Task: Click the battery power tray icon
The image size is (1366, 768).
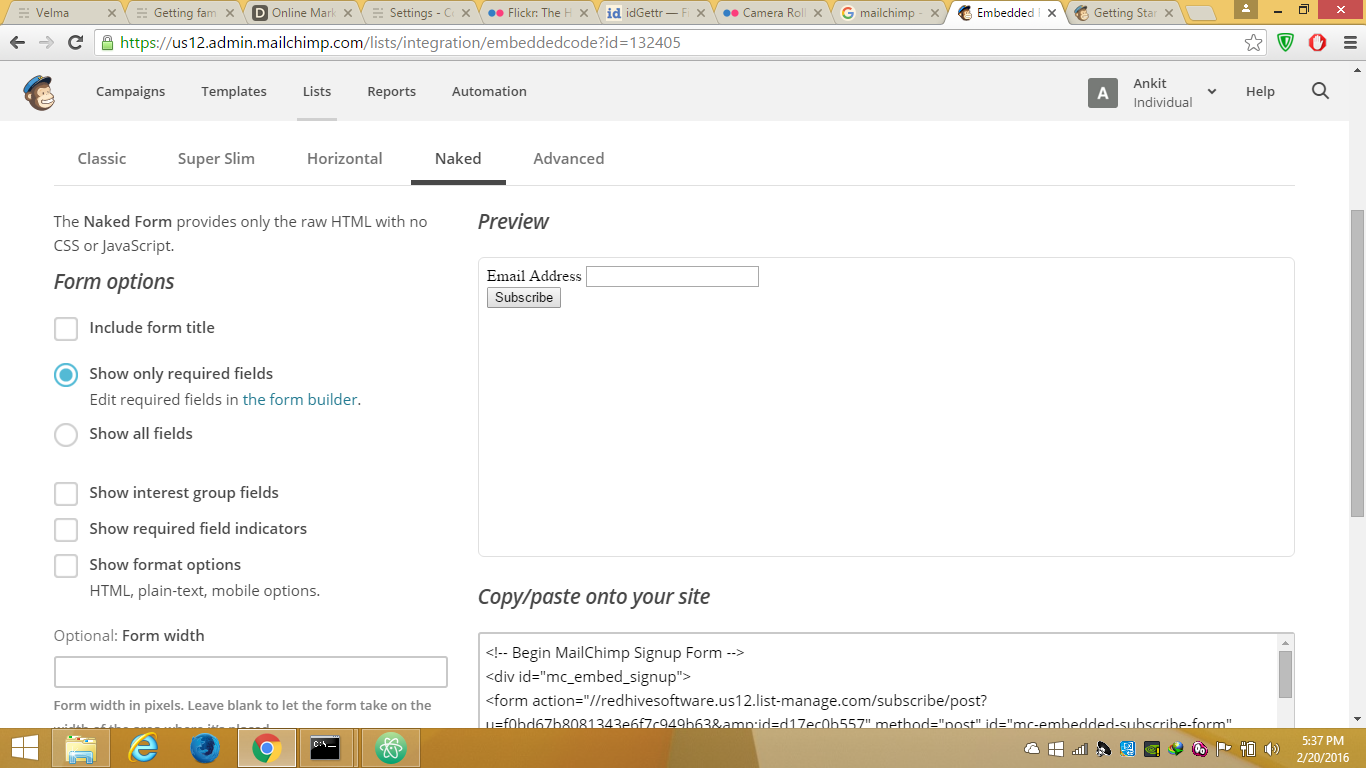Action: (1248, 749)
